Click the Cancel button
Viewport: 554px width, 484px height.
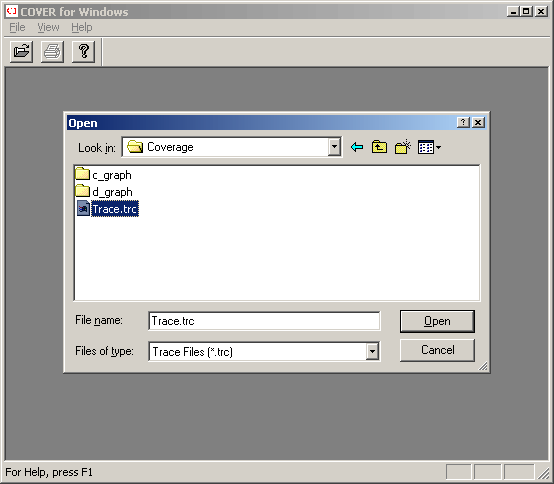pos(437,350)
